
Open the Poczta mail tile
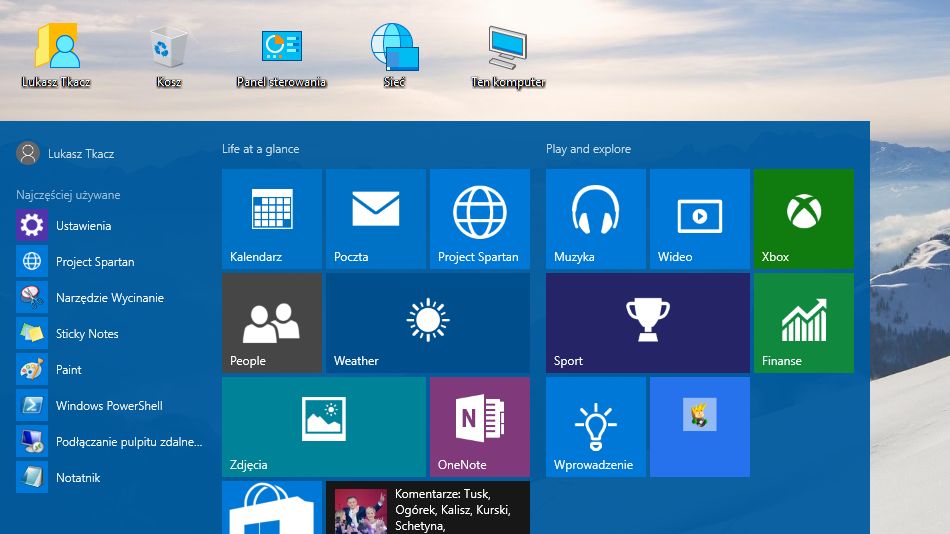[376, 219]
